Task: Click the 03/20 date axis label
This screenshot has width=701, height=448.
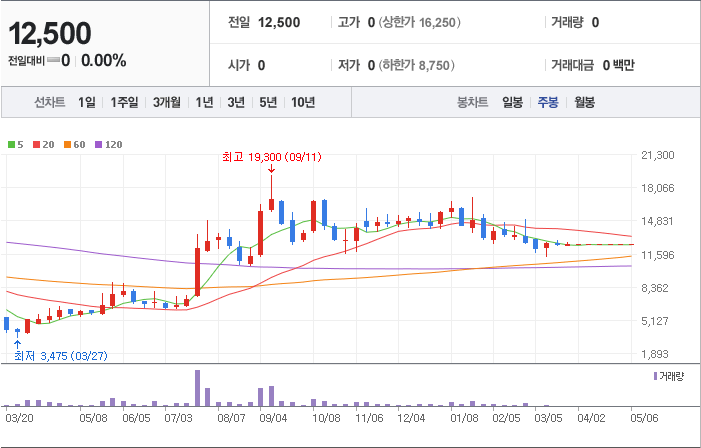Action: point(19,418)
